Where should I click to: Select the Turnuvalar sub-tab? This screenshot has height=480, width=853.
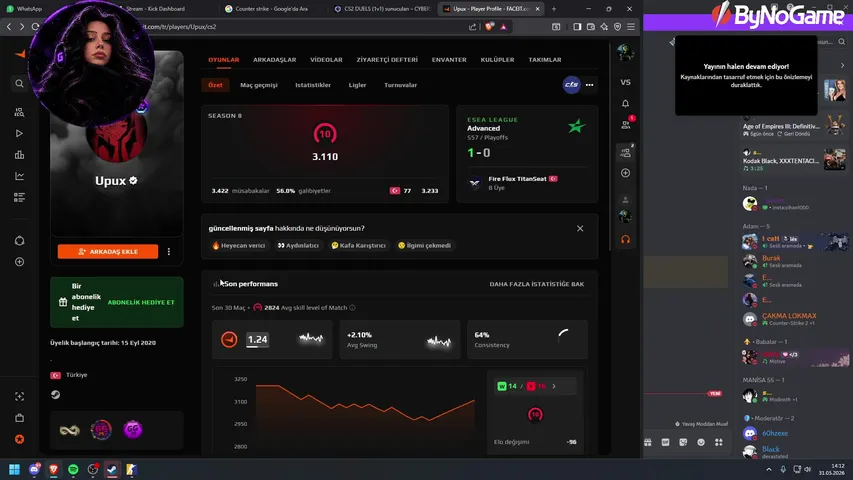tap(400, 85)
